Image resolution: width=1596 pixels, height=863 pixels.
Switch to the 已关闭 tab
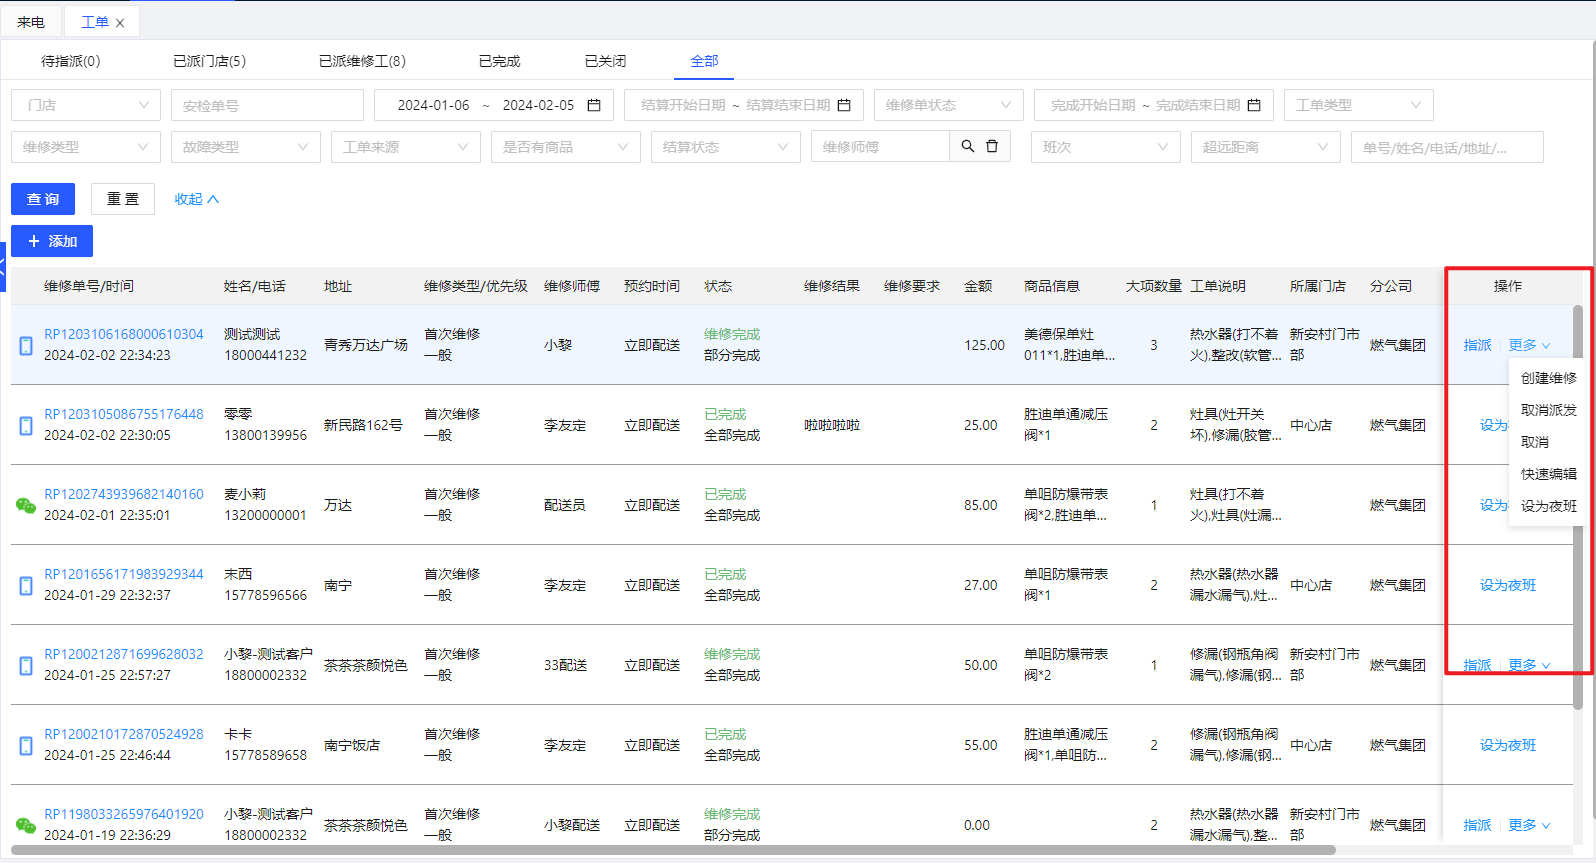pos(605,61)
